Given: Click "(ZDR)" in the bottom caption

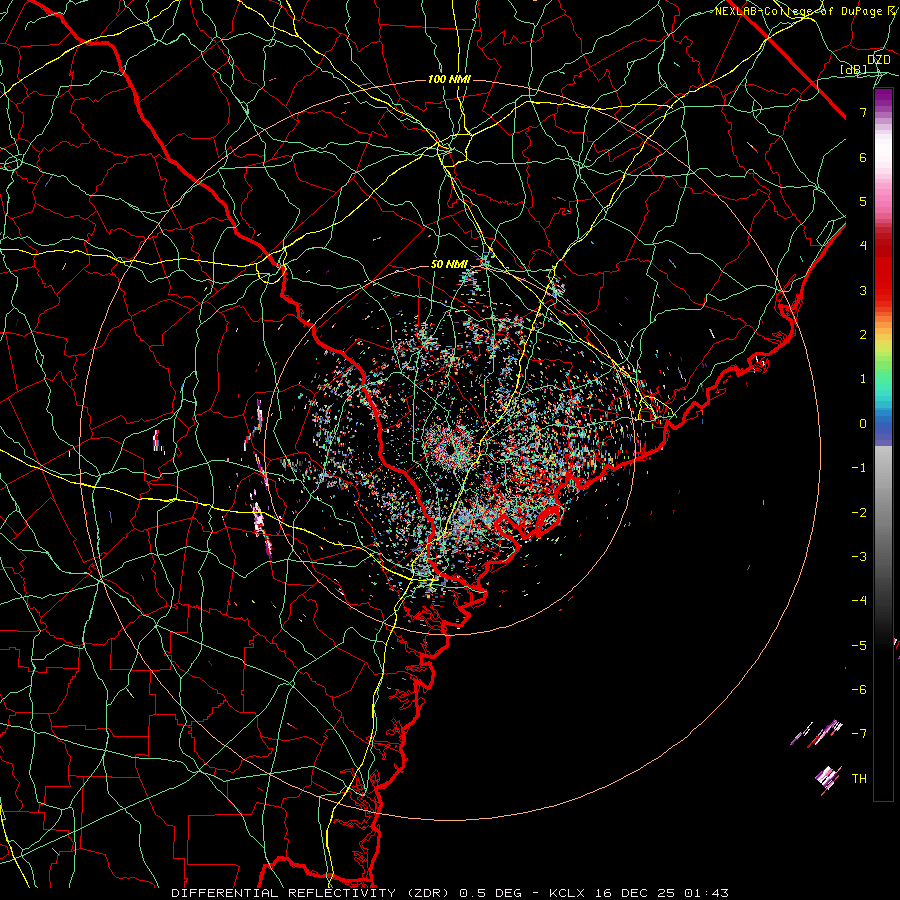Looking at the screenshot, I should point(429,893).
